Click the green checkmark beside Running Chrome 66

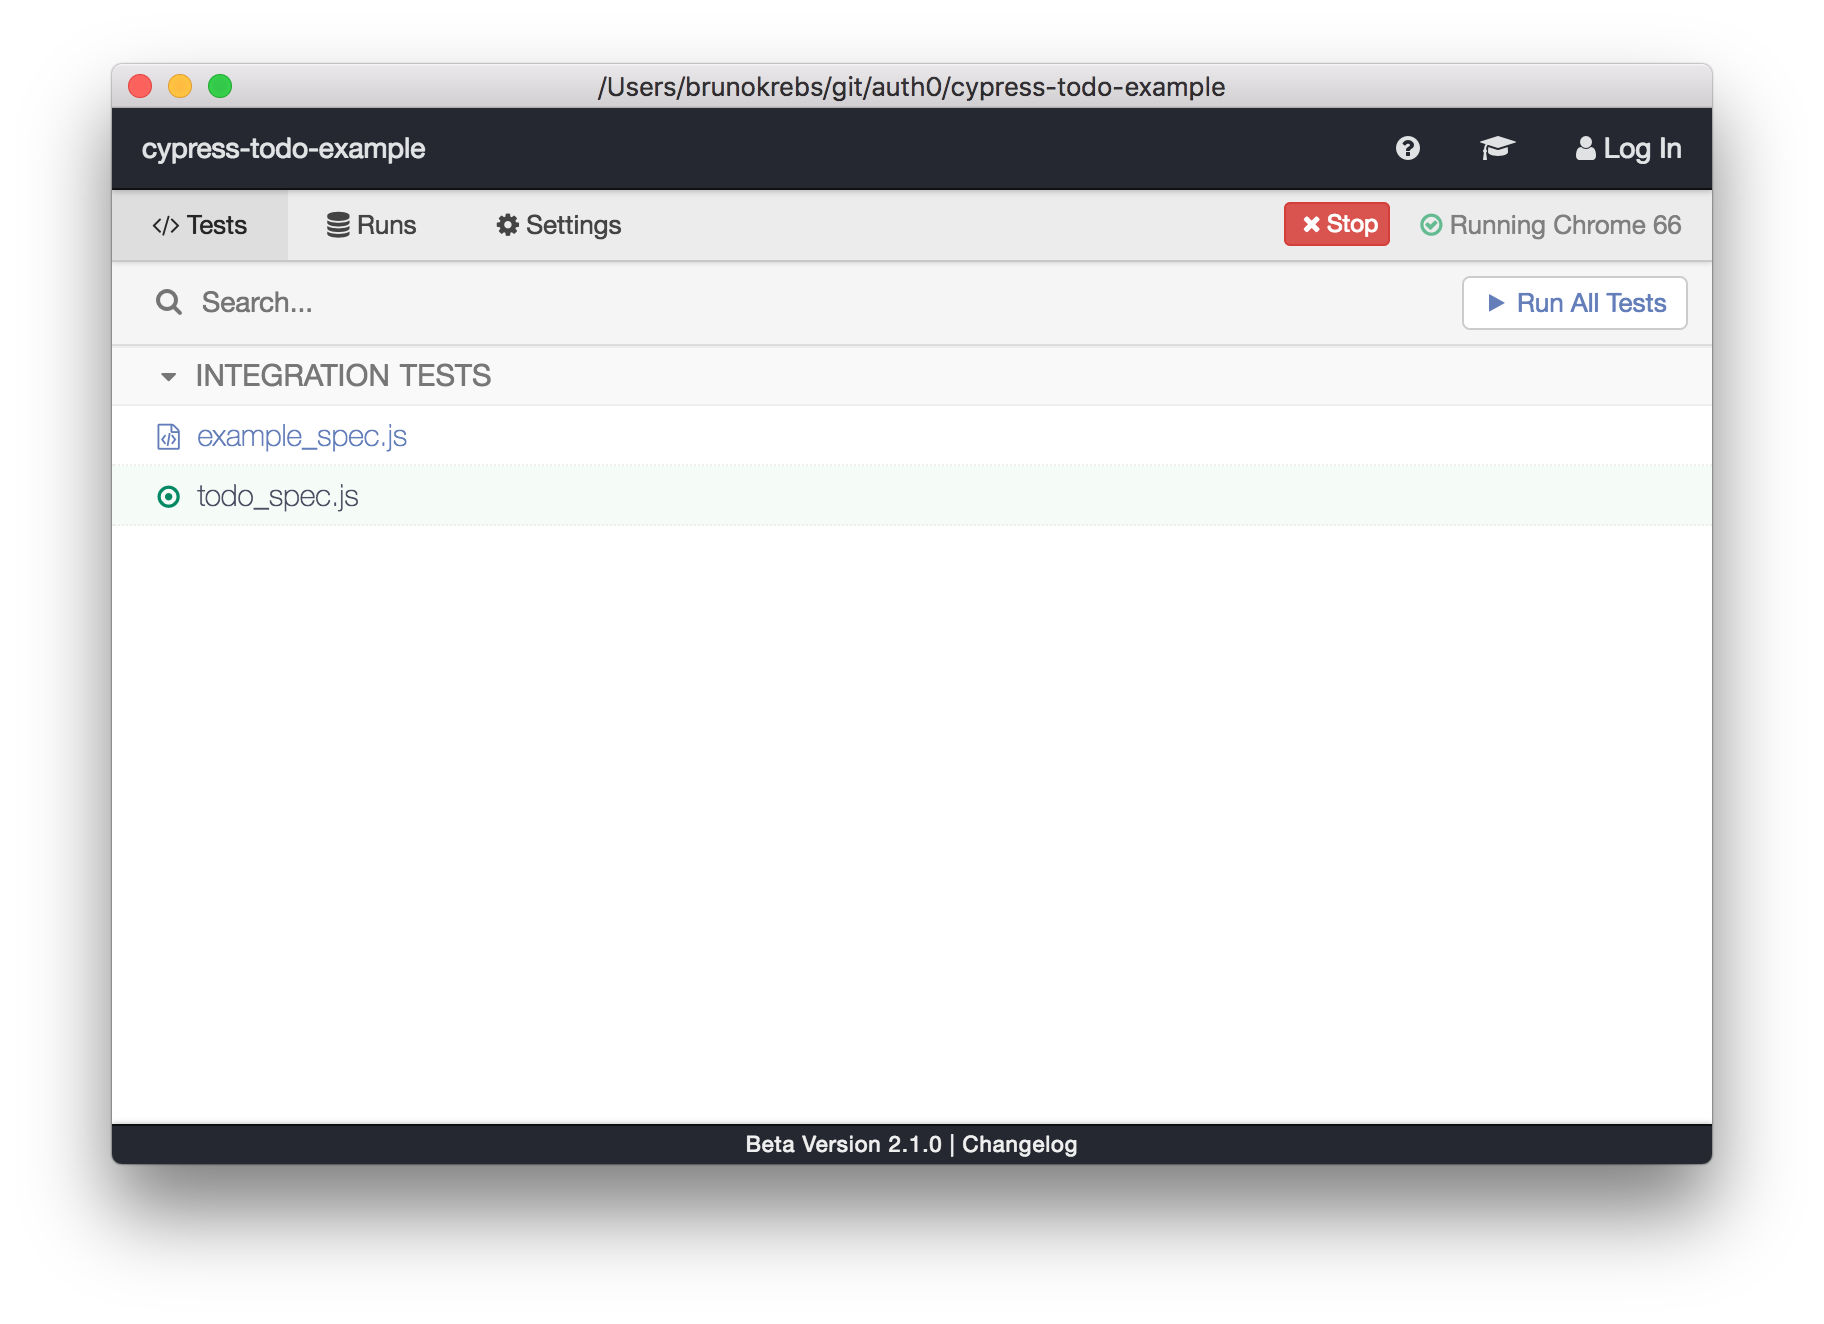click(x=1431, y=225)
